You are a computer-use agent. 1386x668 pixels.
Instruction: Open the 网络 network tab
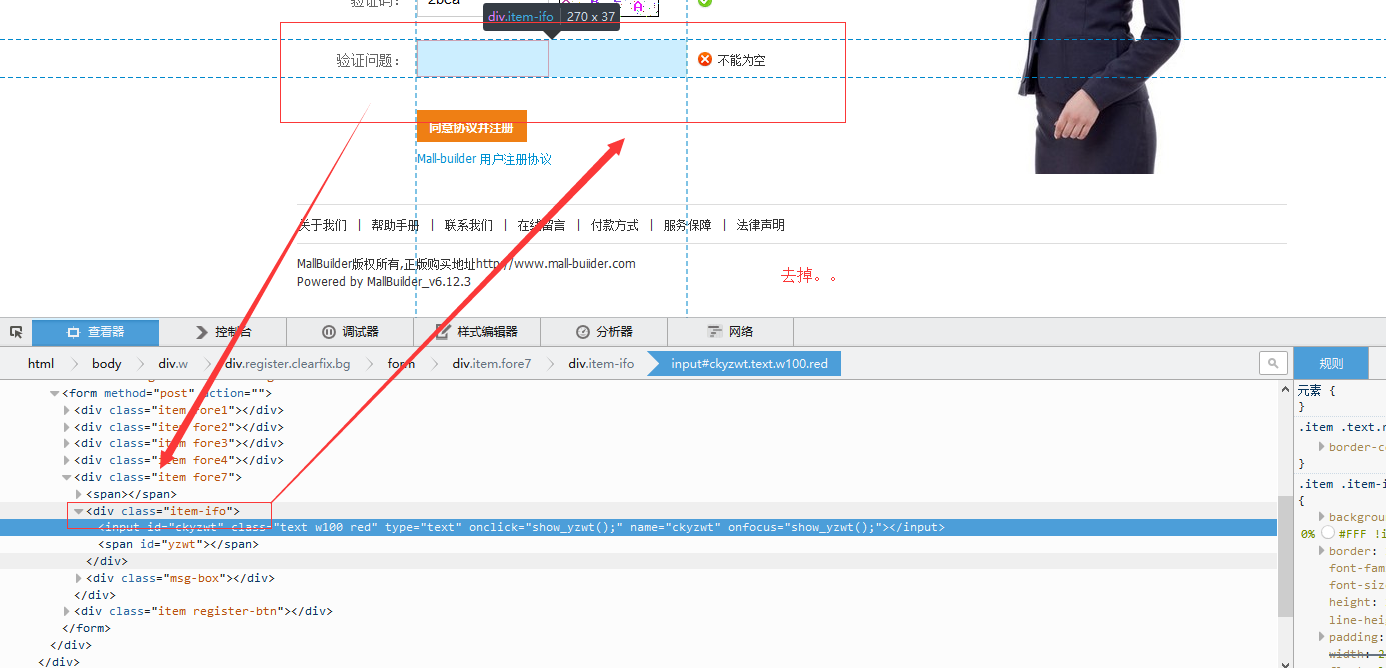731,332
